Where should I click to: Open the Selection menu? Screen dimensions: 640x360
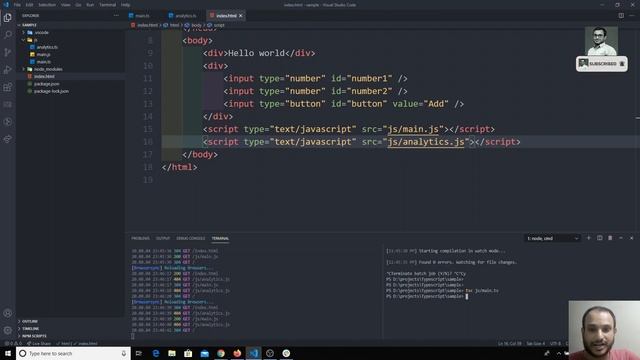[47, 5]
